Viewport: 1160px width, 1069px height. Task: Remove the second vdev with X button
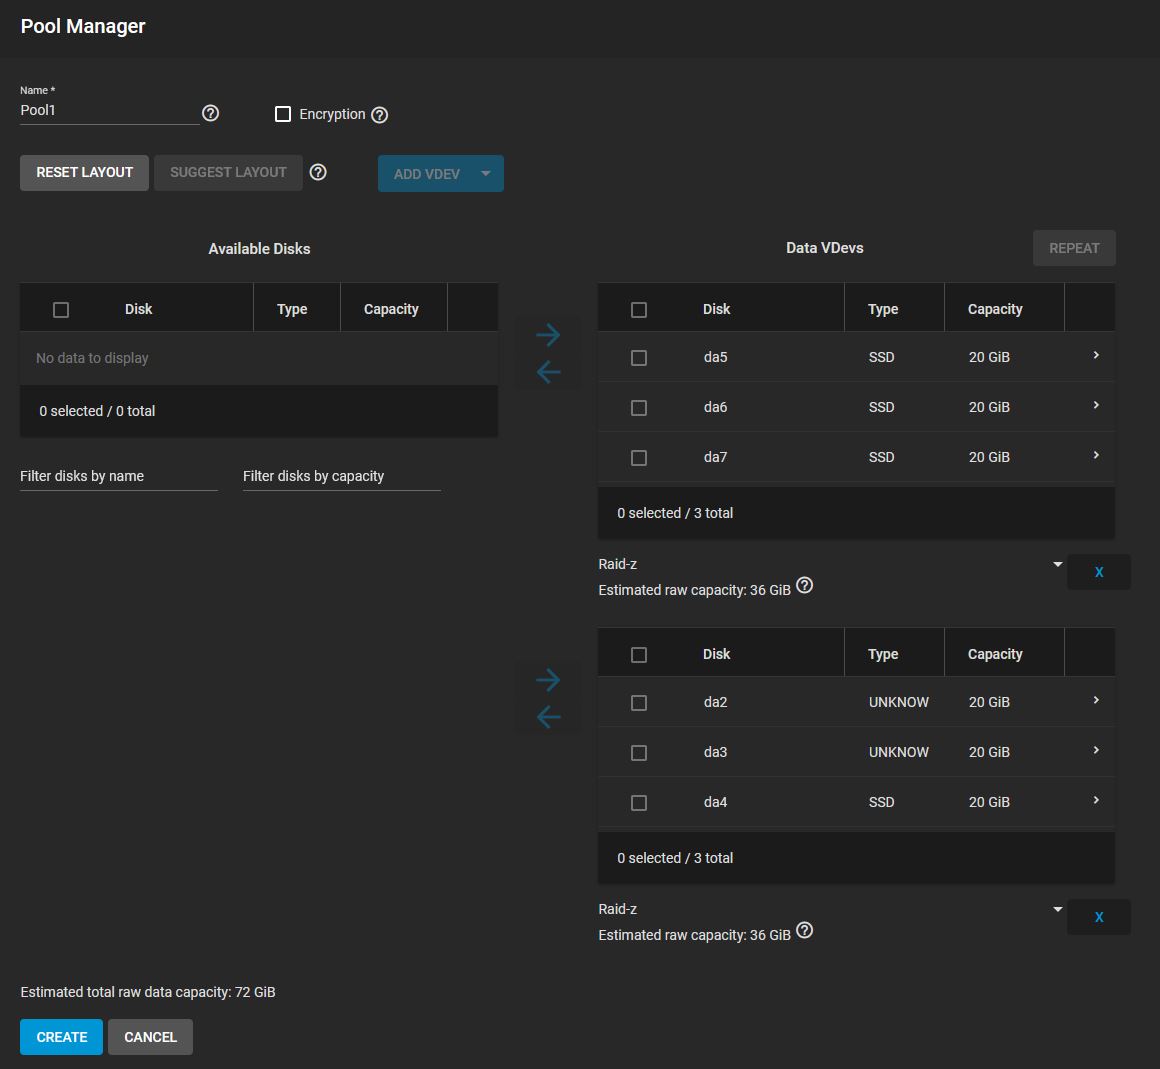click(1098, 917)
